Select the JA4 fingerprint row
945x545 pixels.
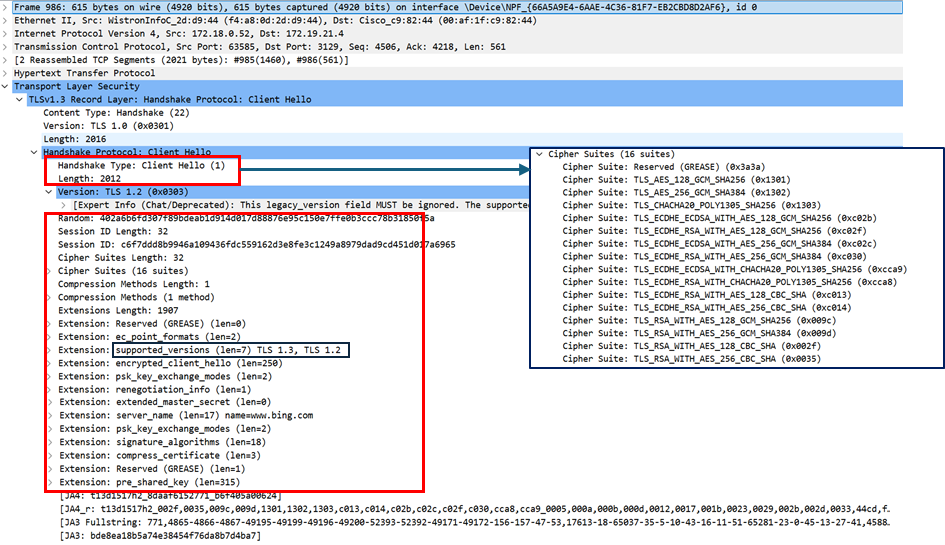(171, 496)
